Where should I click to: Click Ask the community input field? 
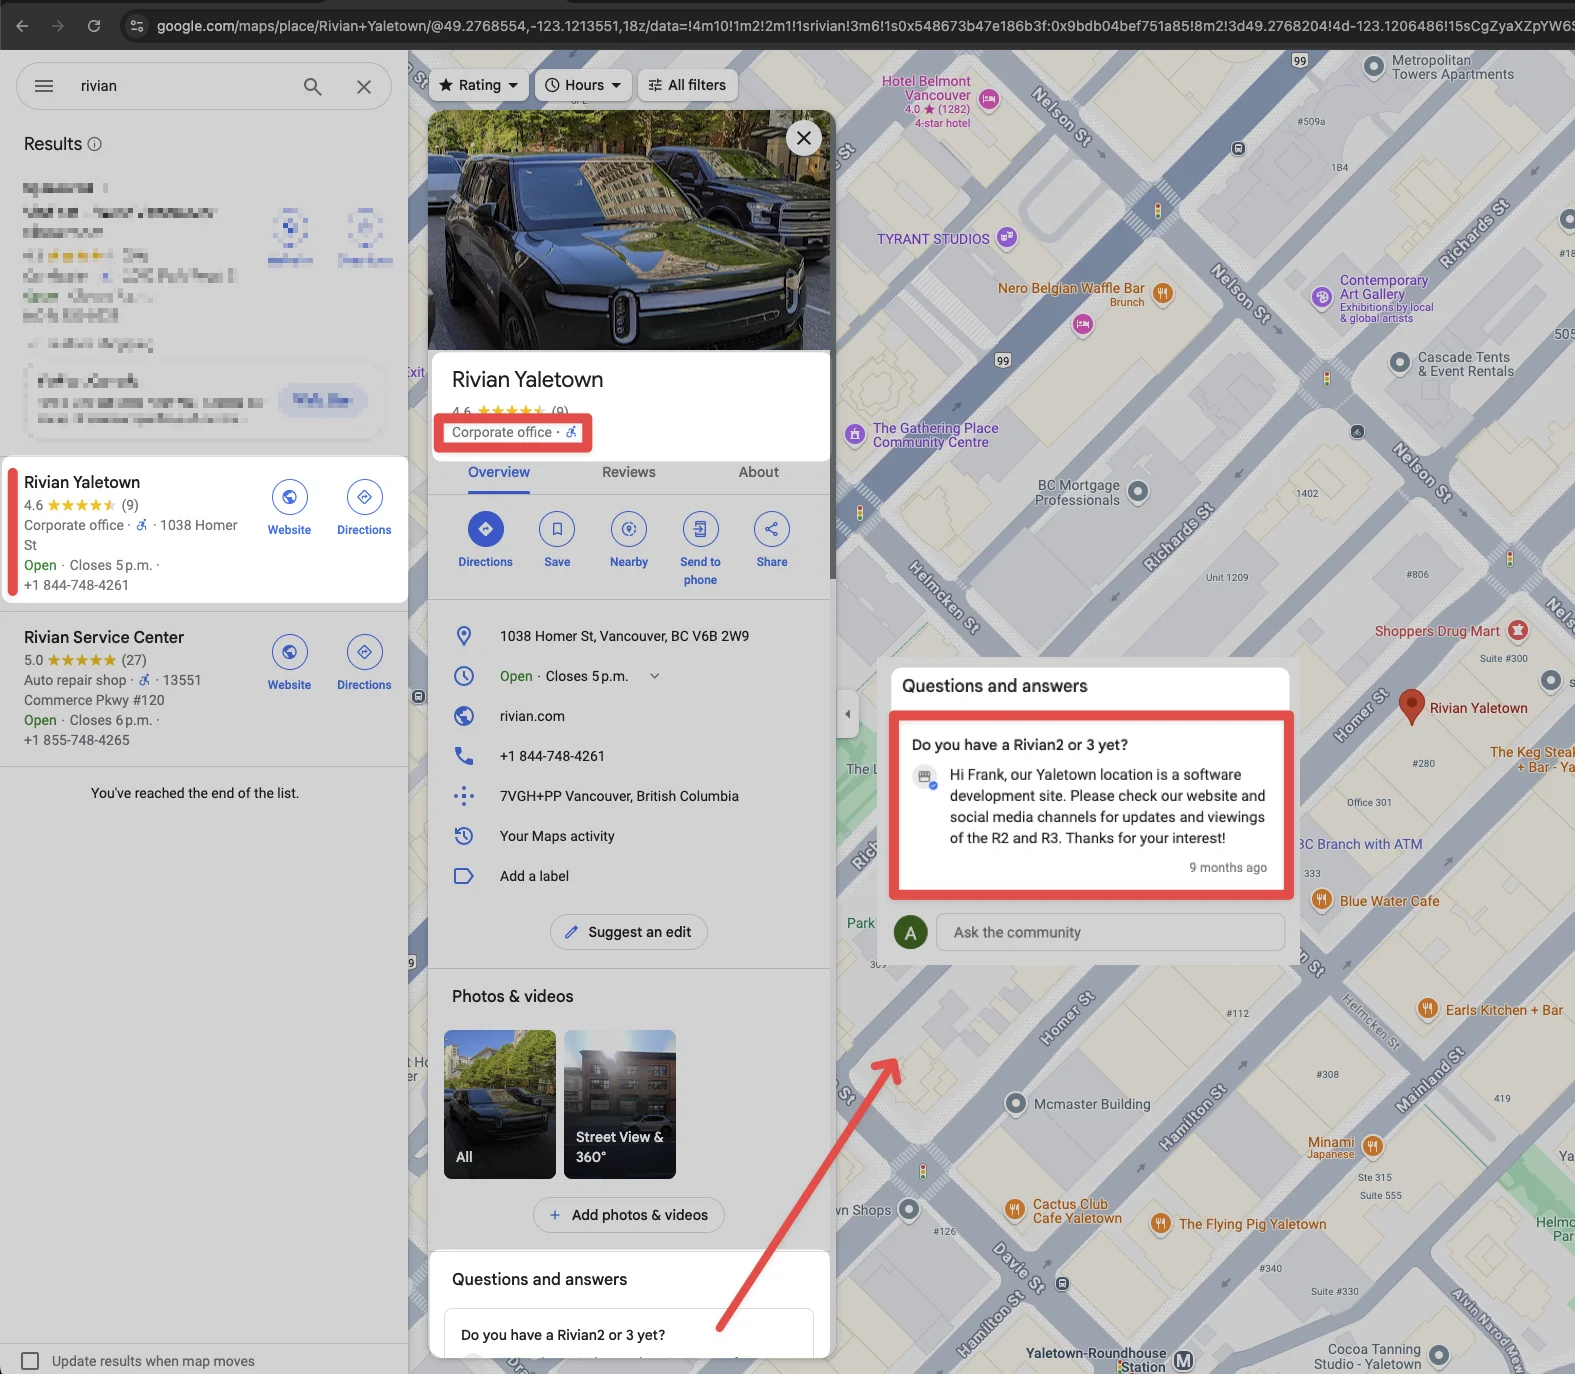click(x=1110, y=932)
